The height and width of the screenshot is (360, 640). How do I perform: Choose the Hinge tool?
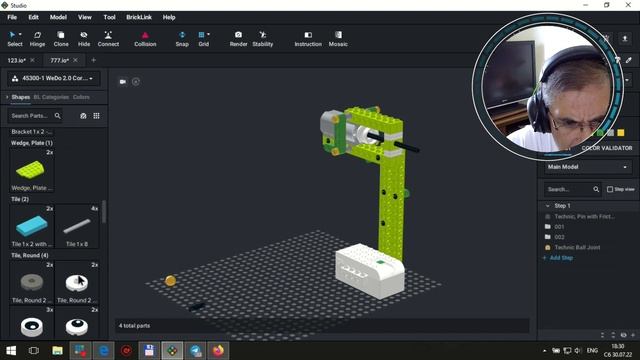point(37,39)
